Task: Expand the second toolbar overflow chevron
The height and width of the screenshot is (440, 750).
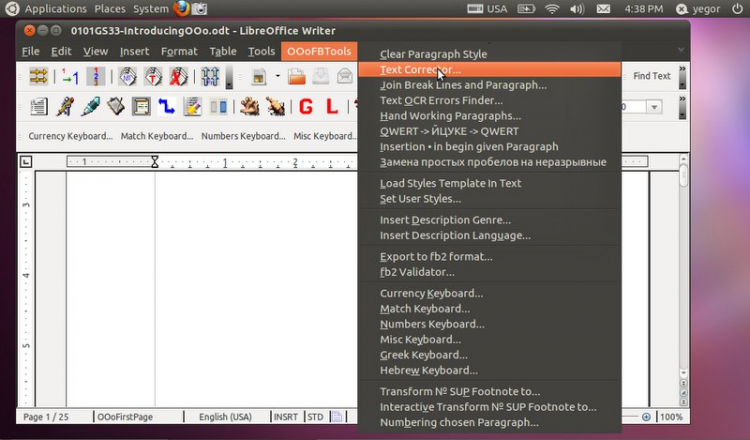Action: 683,99
